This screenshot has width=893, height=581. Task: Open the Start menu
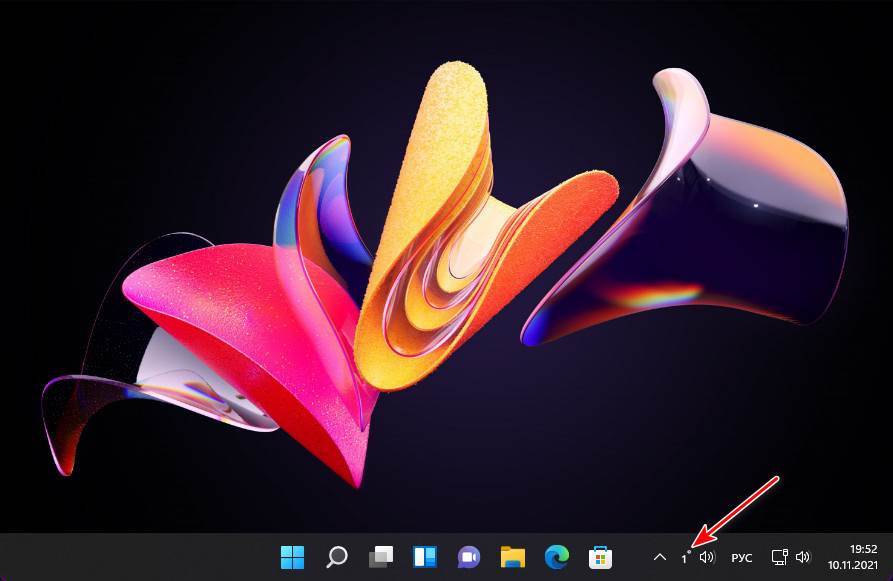pos(293,557)
